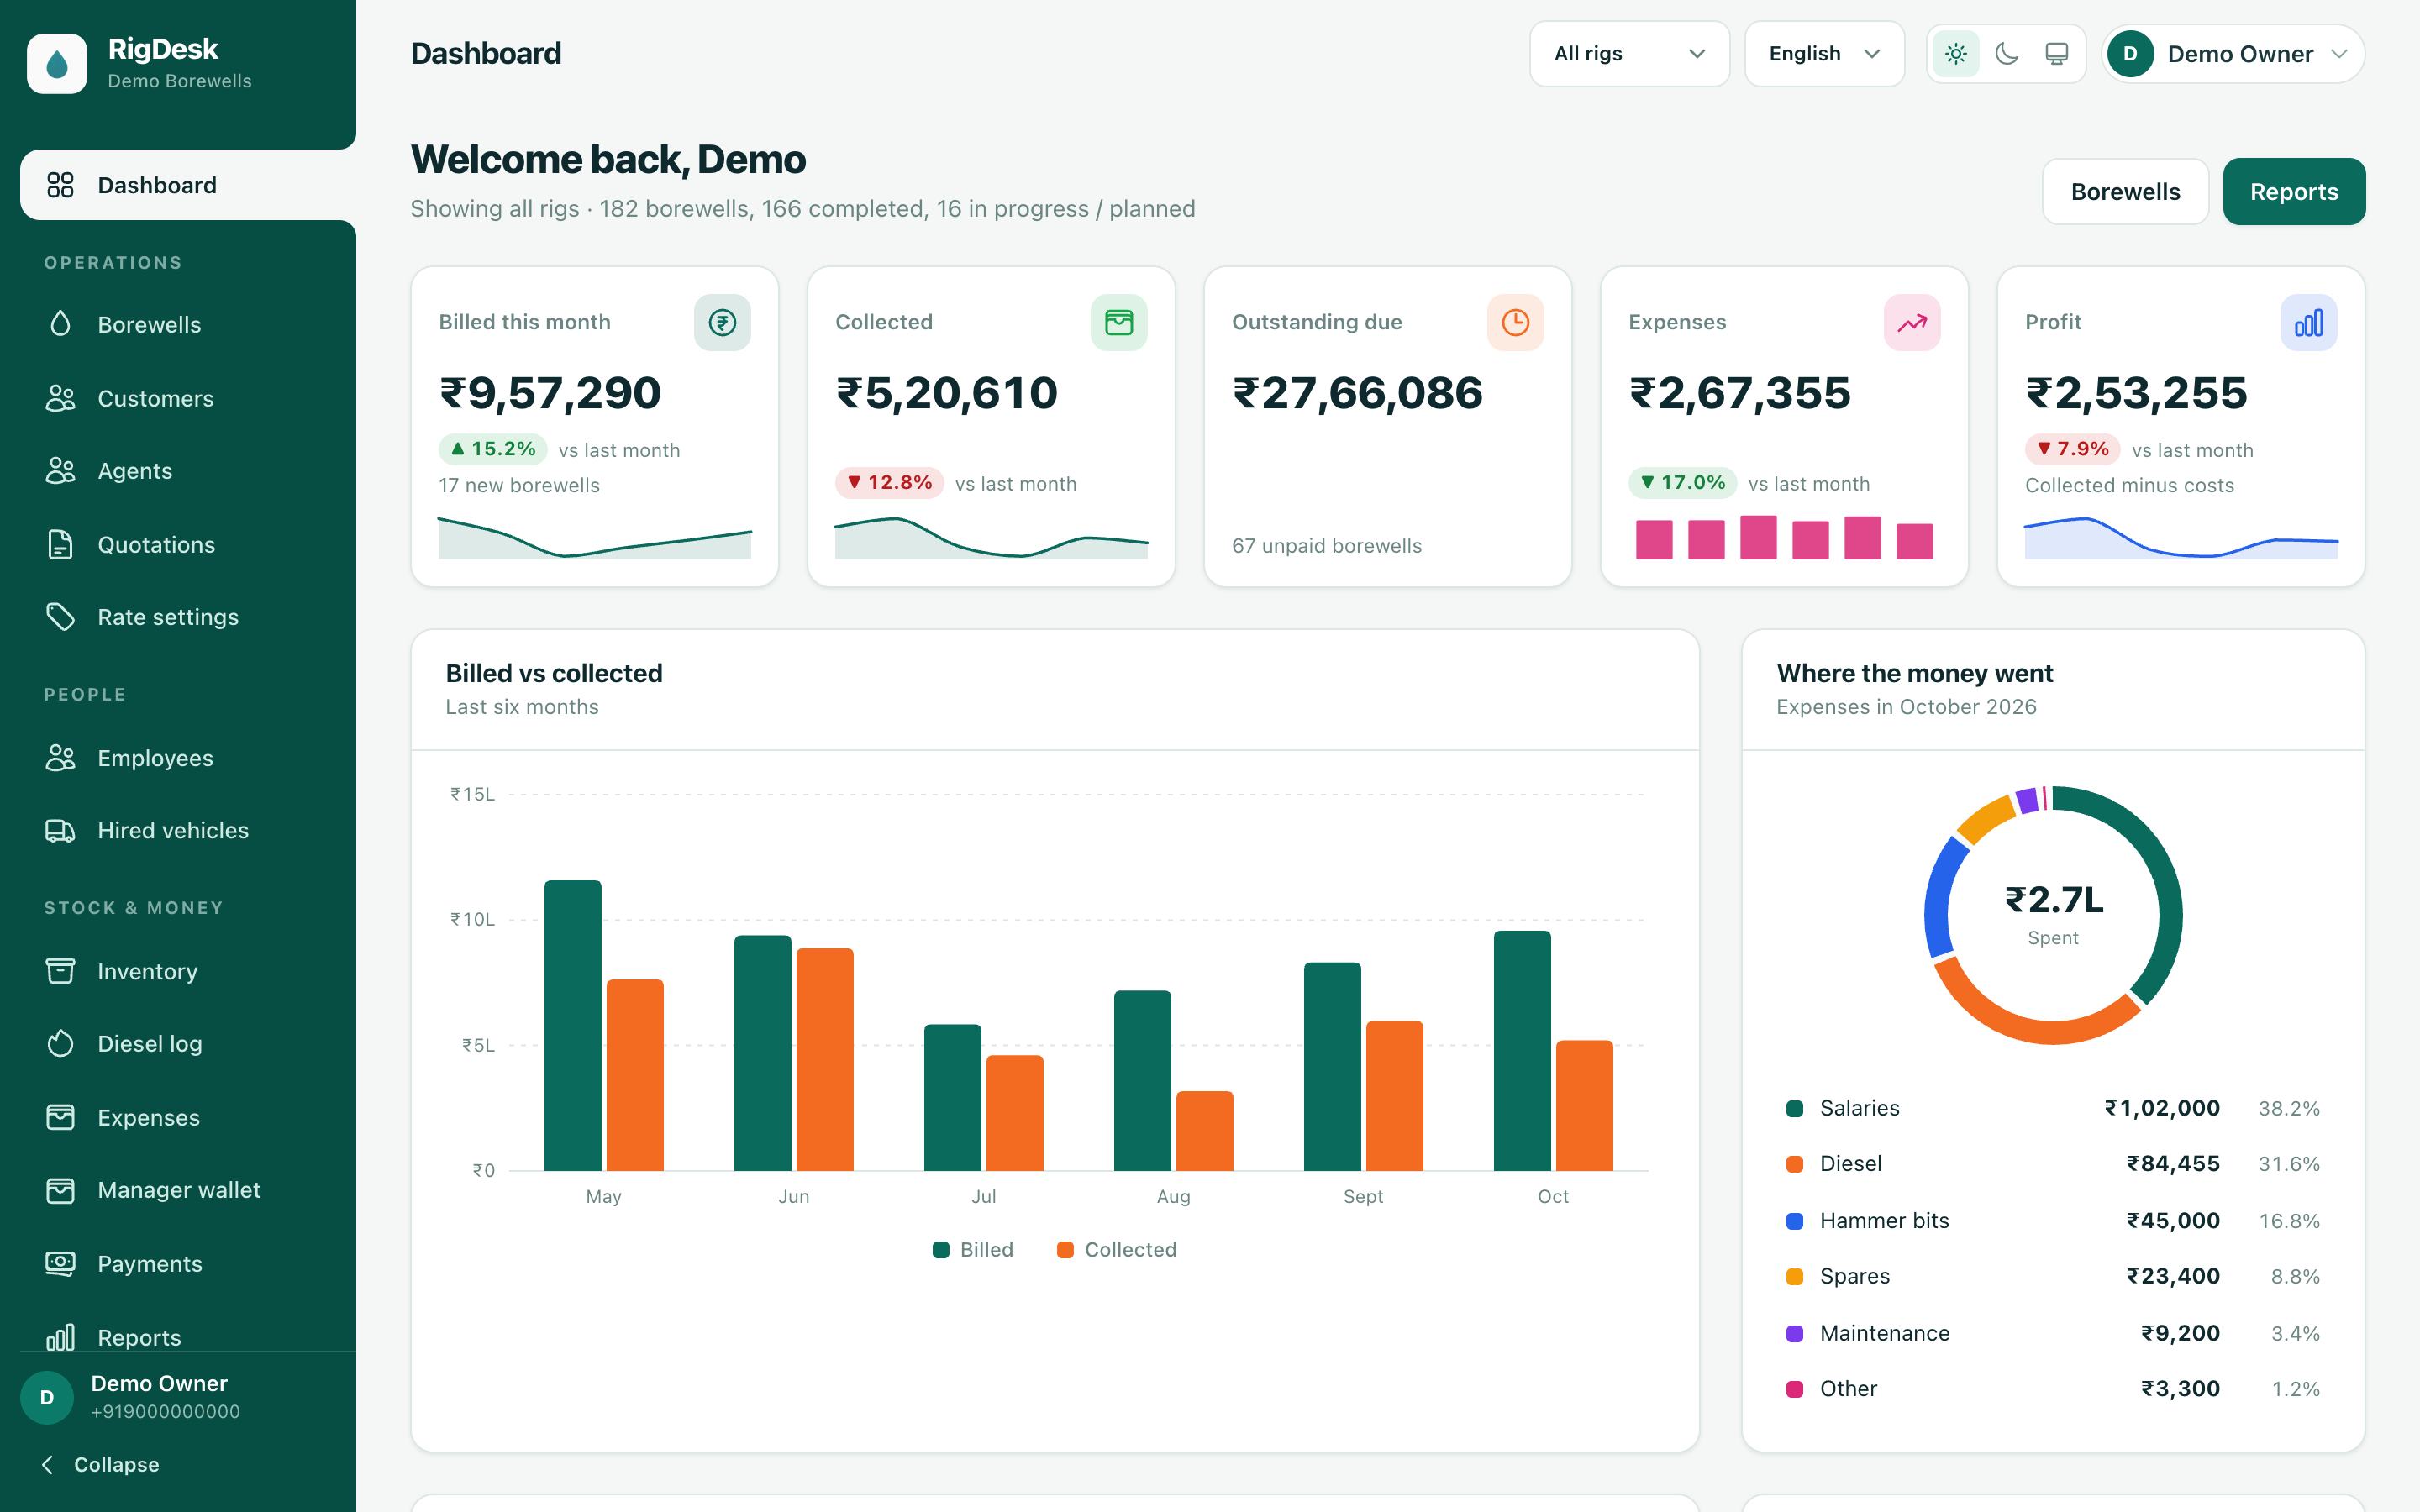Toggle the Collected series in chart legend
The height and width of the screenshot is (1512, 2420).
[x=1117, y=1249]
